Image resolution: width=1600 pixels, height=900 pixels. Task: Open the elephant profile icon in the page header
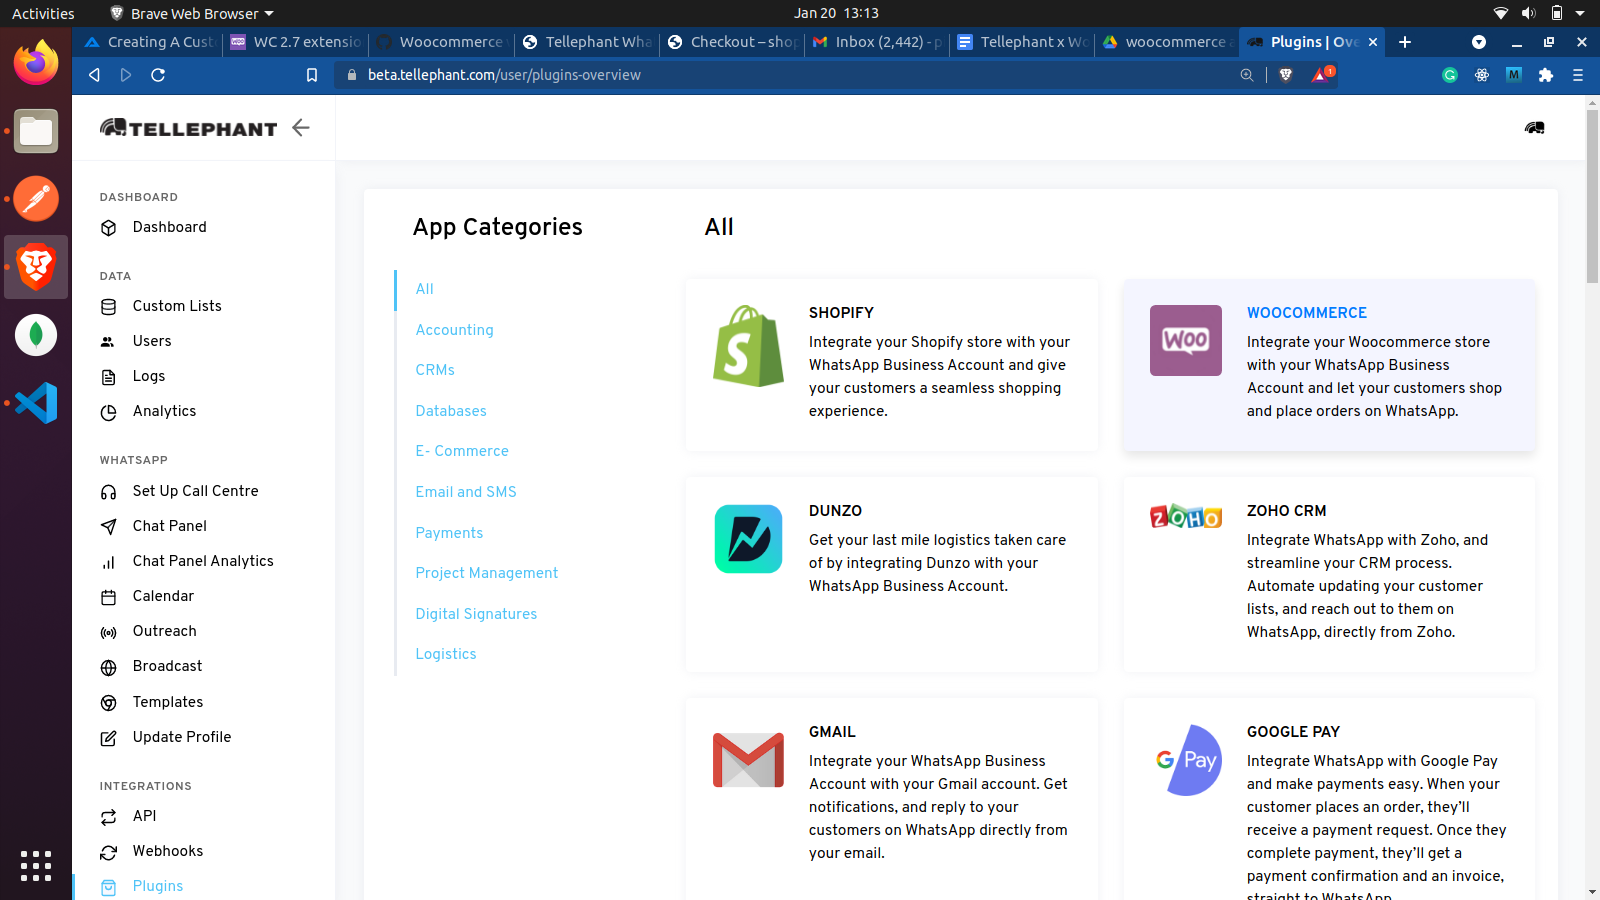click(x=1534, y=127)
